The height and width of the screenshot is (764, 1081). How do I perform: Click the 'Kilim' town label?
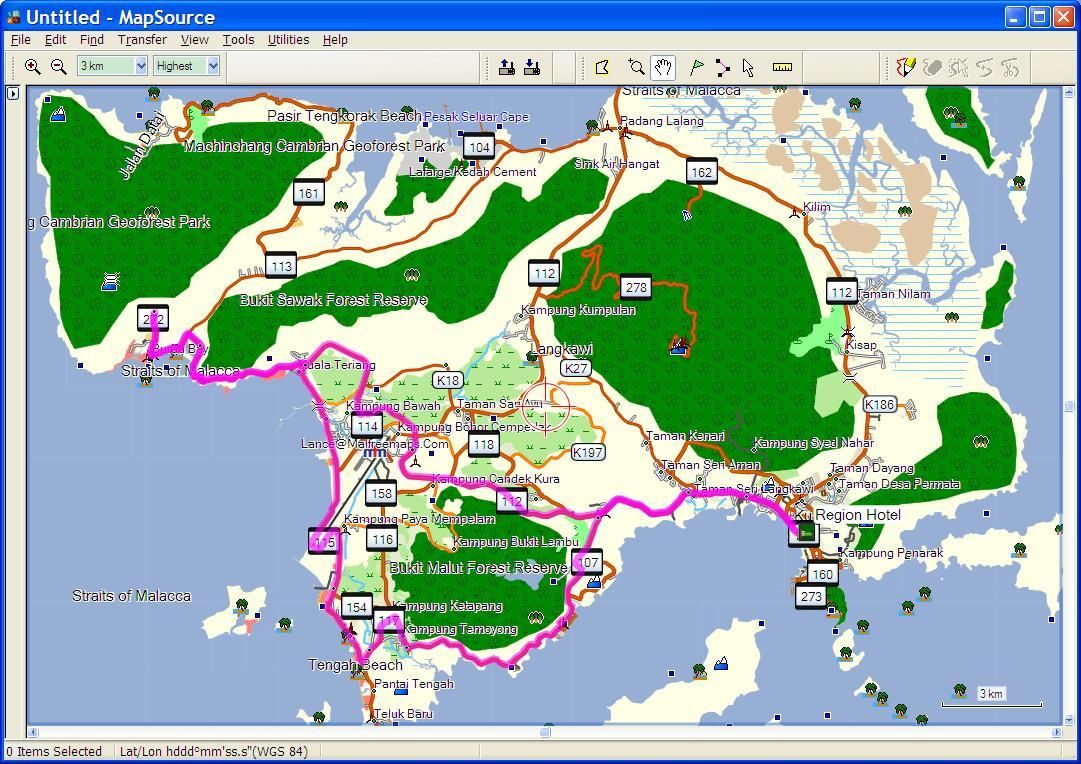point(817,207)
